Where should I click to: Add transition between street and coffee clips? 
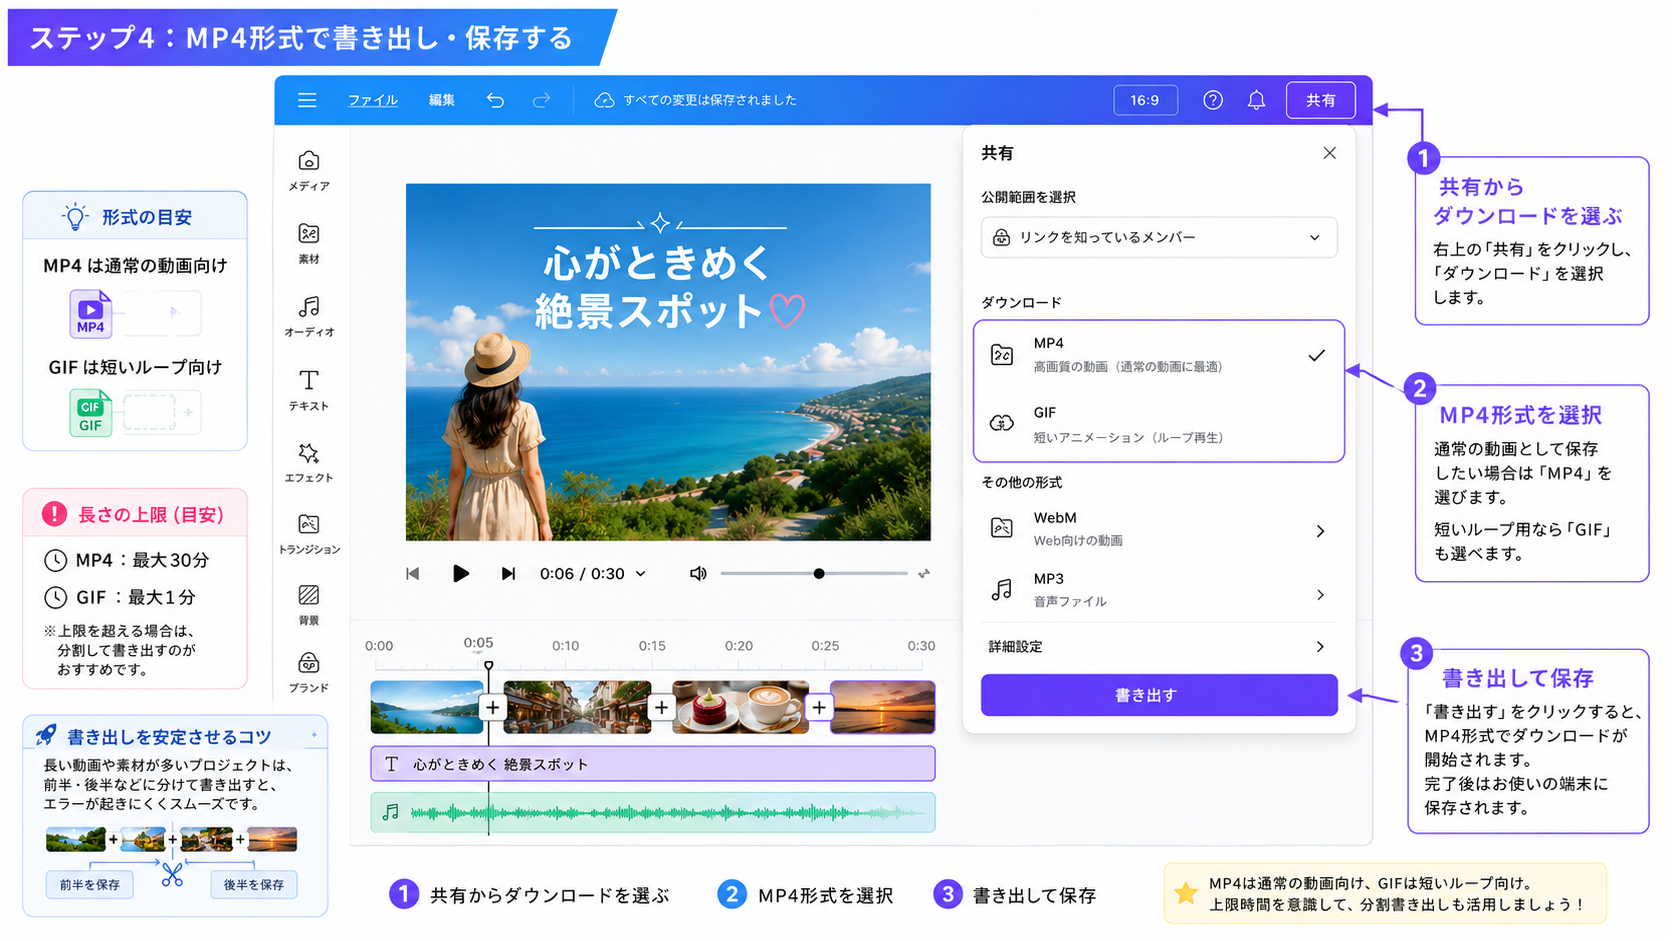pyautogui.click(x=661, y=707)
